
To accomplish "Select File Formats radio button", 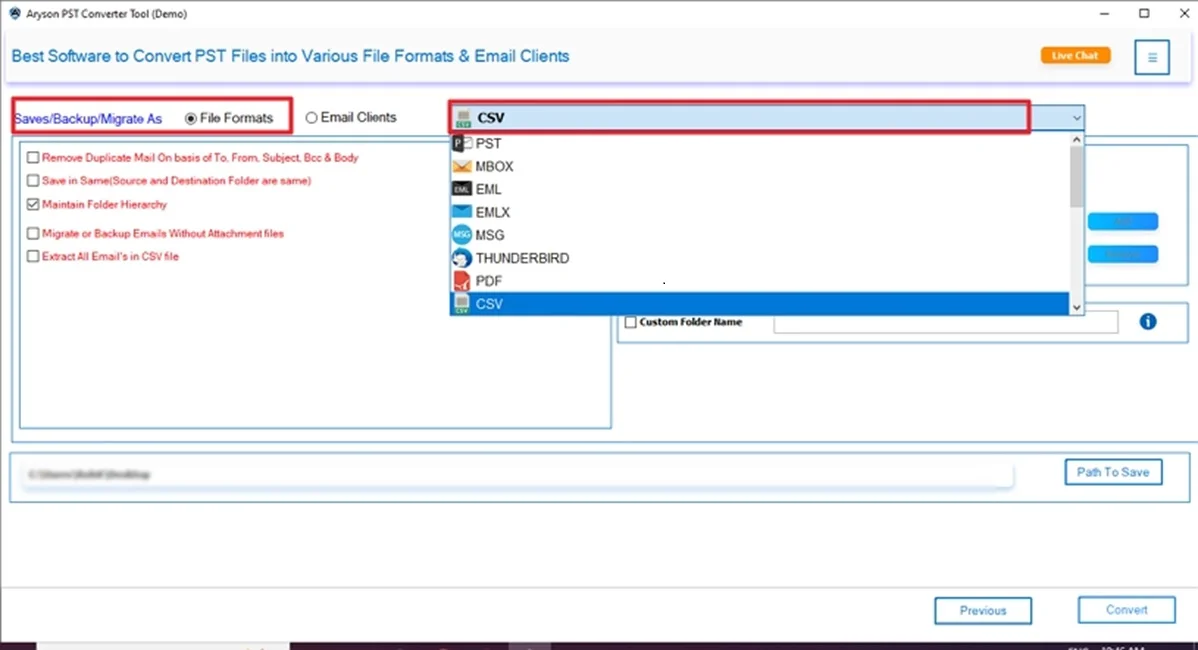I will point(190,118).
